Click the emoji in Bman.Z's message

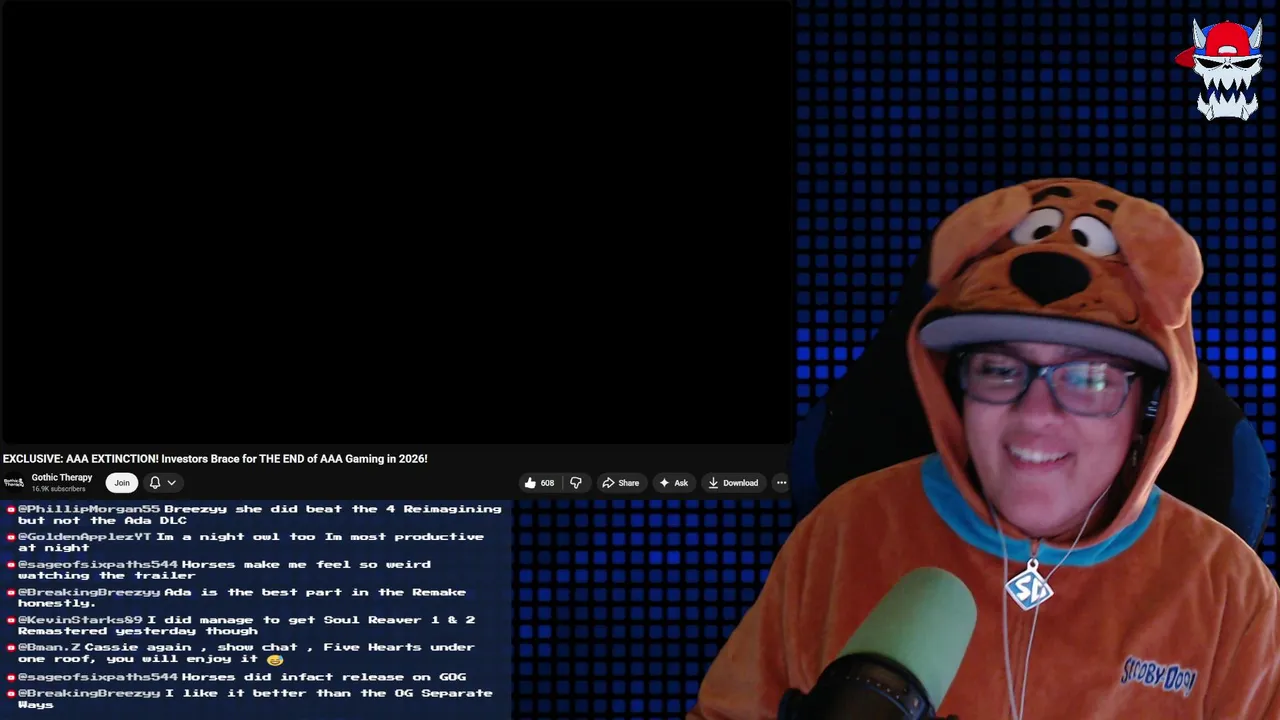click(x=275, y=659)
